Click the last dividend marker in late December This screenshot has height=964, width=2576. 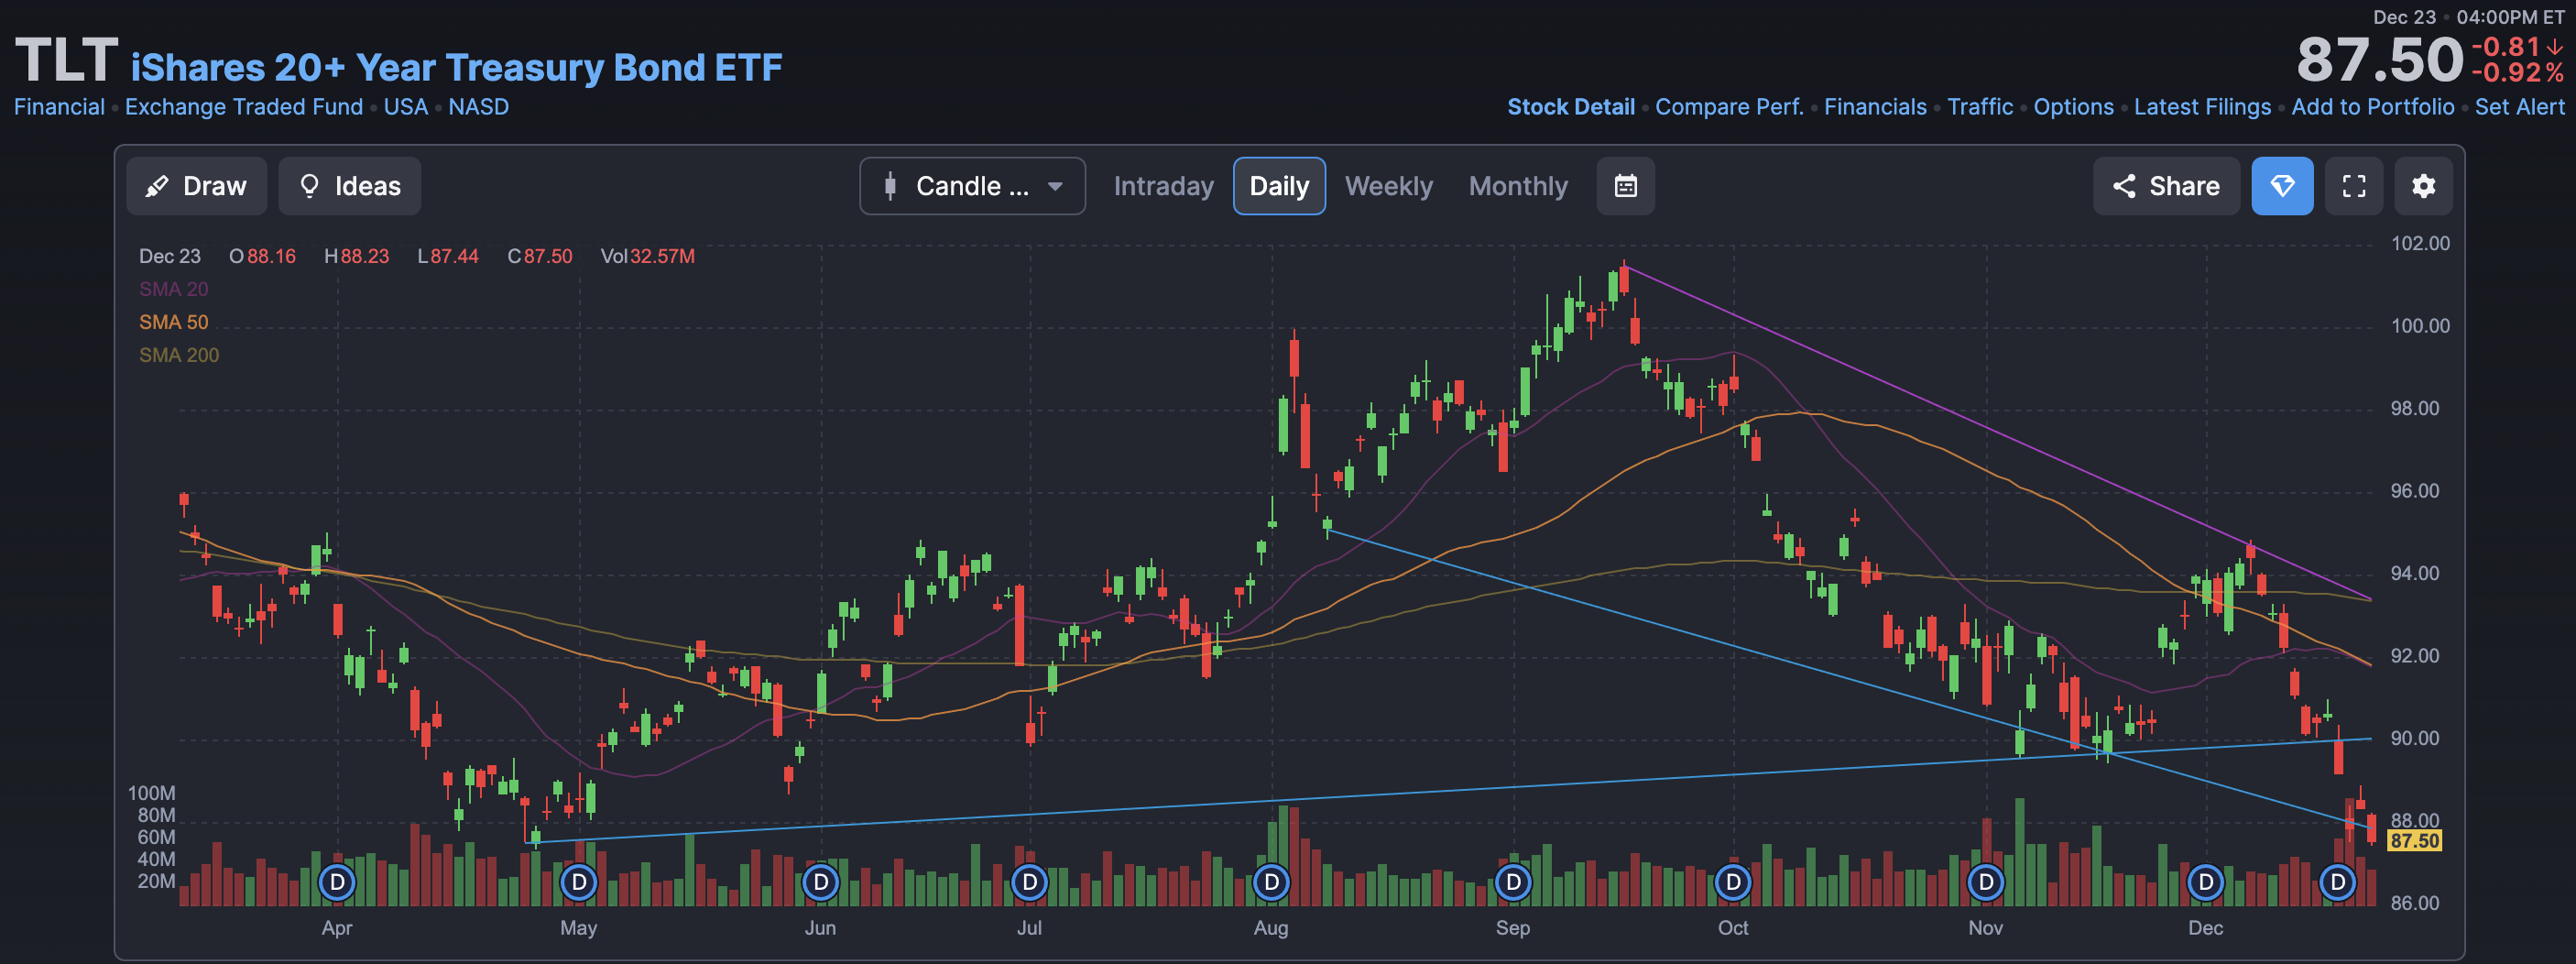click(2337, 882)
